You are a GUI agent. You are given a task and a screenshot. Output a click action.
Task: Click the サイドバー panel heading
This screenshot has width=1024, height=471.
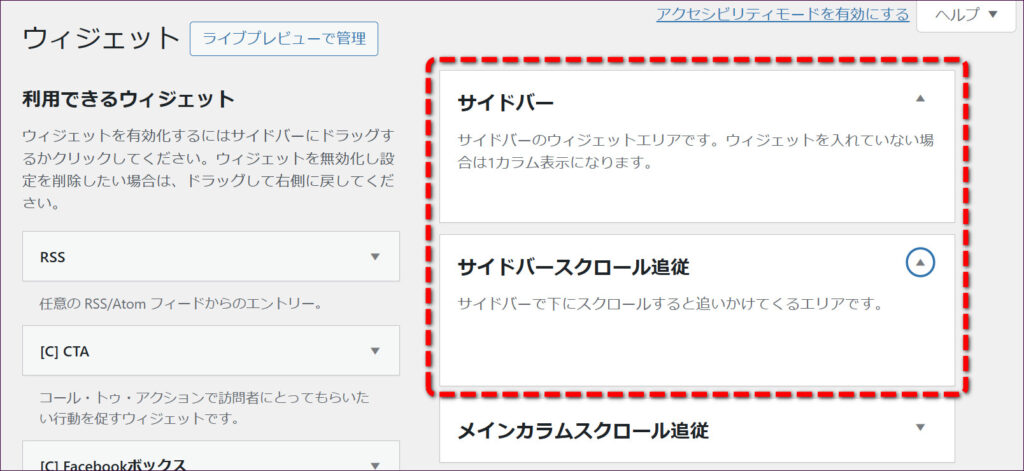click(505, 103)
